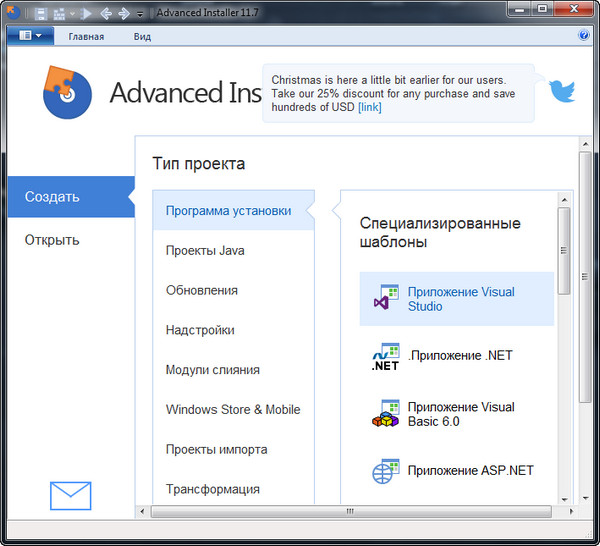Click the ASP.NET globe template icon
The image size is (600, 546).
point(386,471)
